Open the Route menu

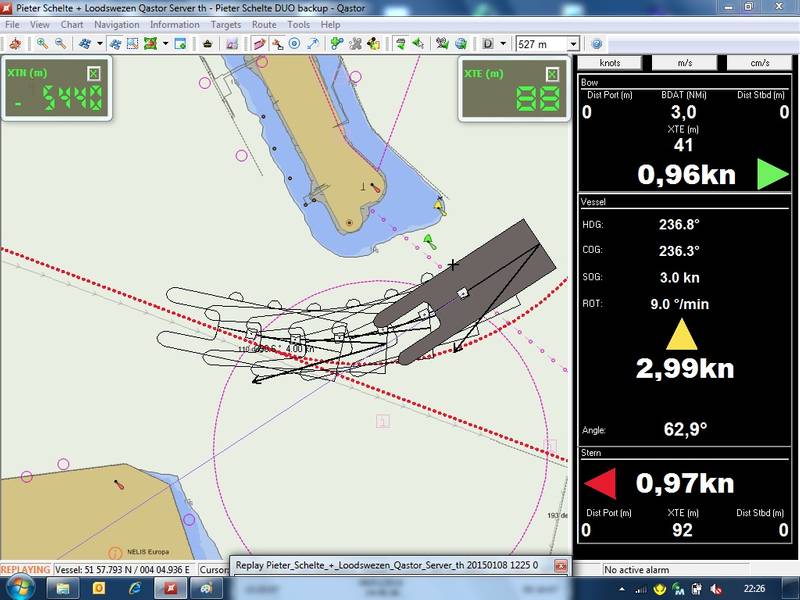coord(264,24)
